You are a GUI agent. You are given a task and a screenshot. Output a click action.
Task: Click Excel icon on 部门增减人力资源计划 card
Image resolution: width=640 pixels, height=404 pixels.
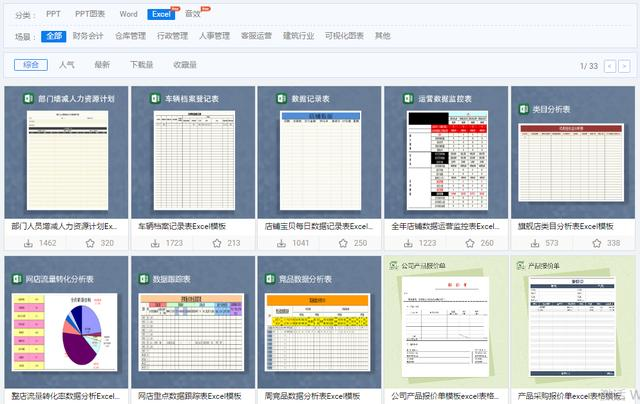click(x=28, y=98)
